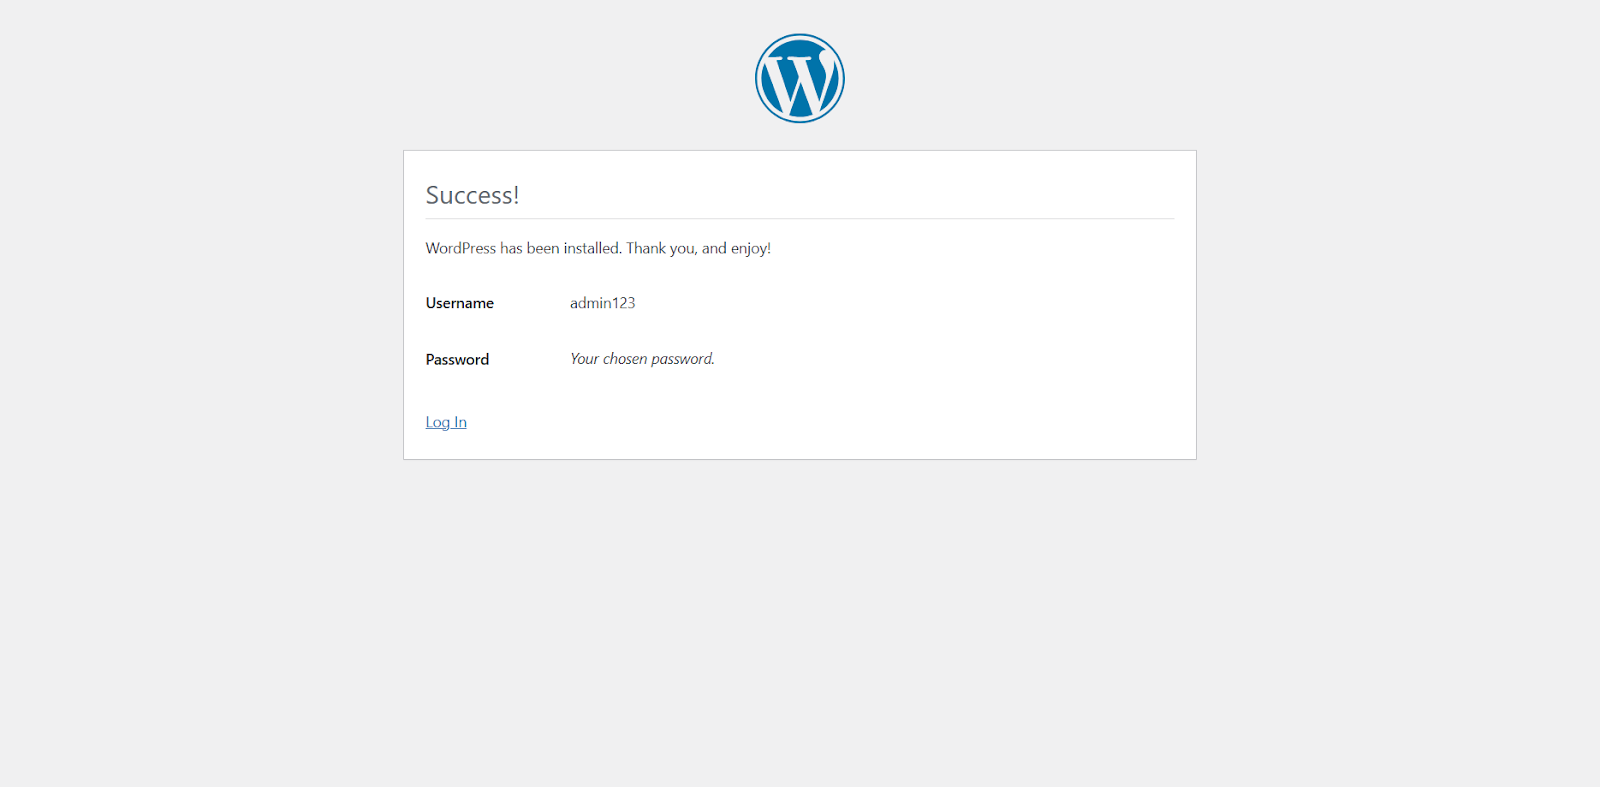Click the divider line under Success! heading
The image size is (1600, 787).
pos(800,218)
